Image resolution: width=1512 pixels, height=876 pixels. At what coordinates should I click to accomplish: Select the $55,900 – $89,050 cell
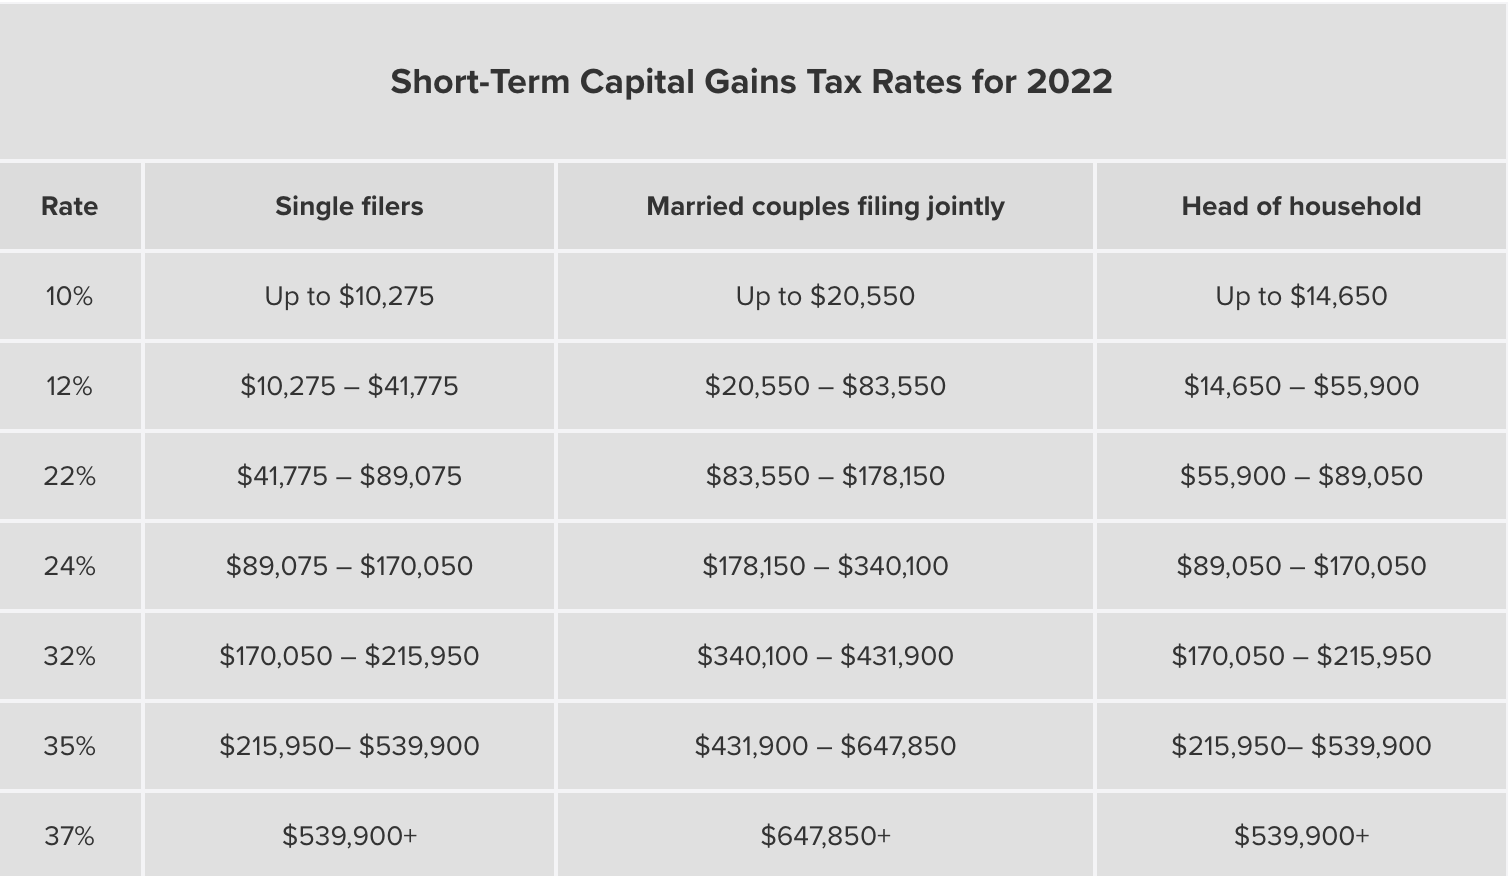click(1301, 476)
